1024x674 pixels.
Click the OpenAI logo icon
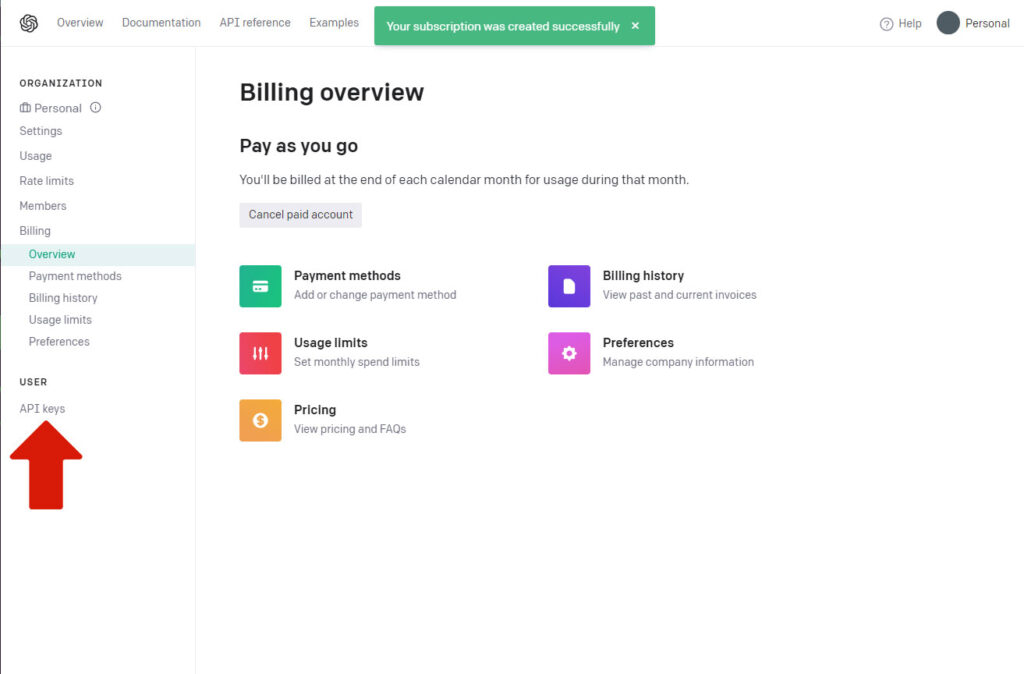[x=28, y=23]
